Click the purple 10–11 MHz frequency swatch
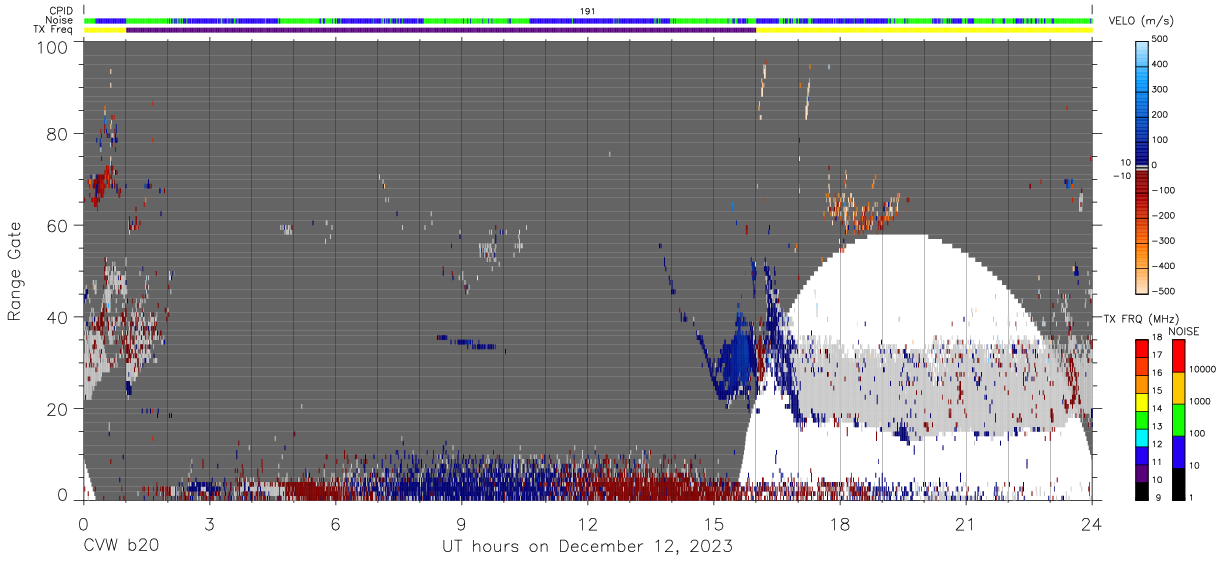 coord(1142,472)
